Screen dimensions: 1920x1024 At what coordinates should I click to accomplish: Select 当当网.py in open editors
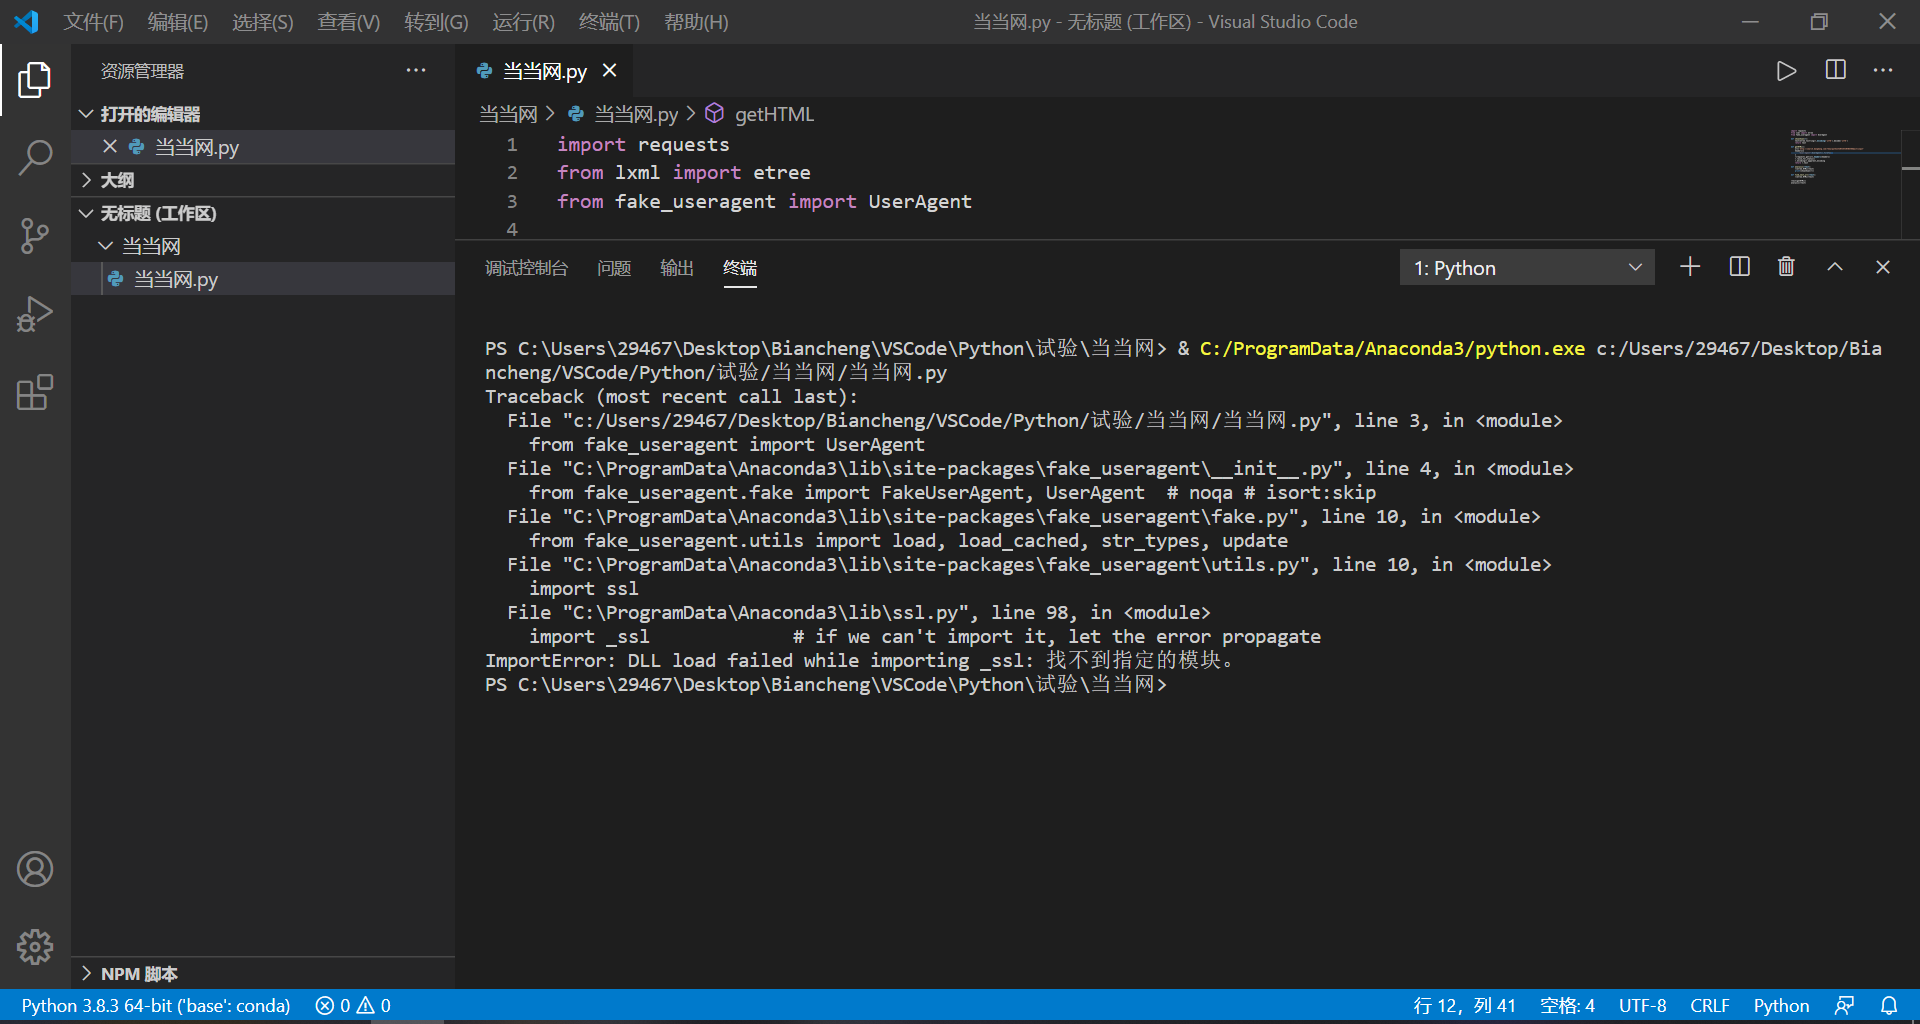click(x=264, y=147)
